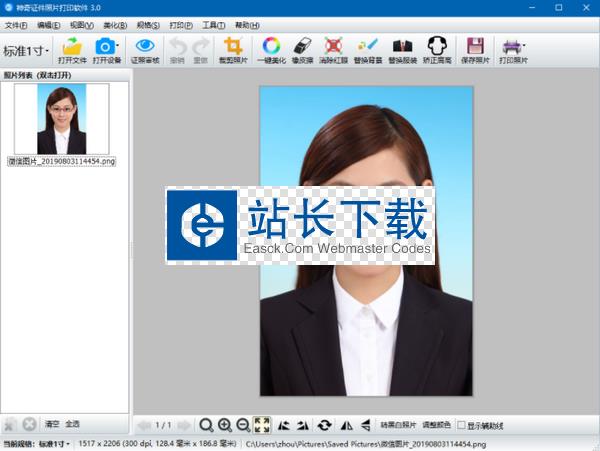Enable the 显示辅助线 checkbox

[460, 425]
